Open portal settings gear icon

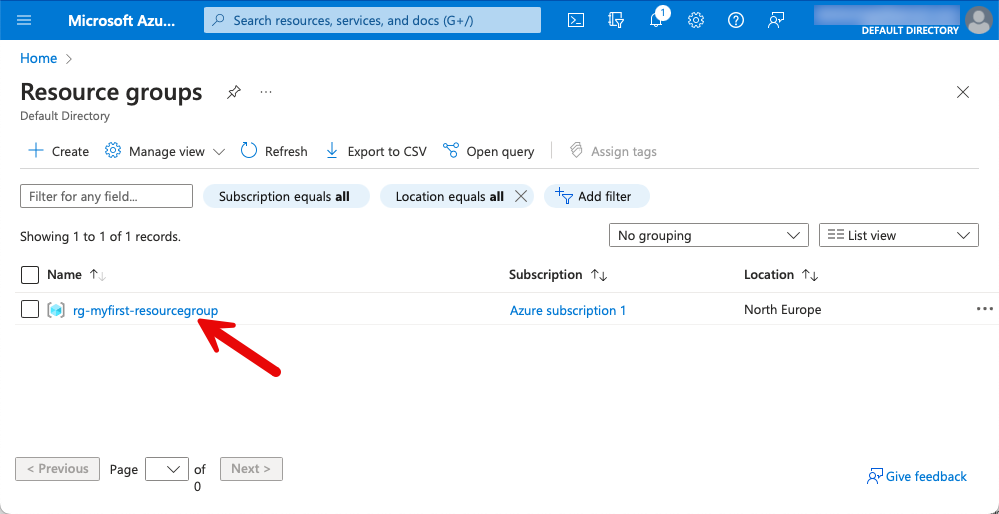pyautogui.click(x=696, y=20)
